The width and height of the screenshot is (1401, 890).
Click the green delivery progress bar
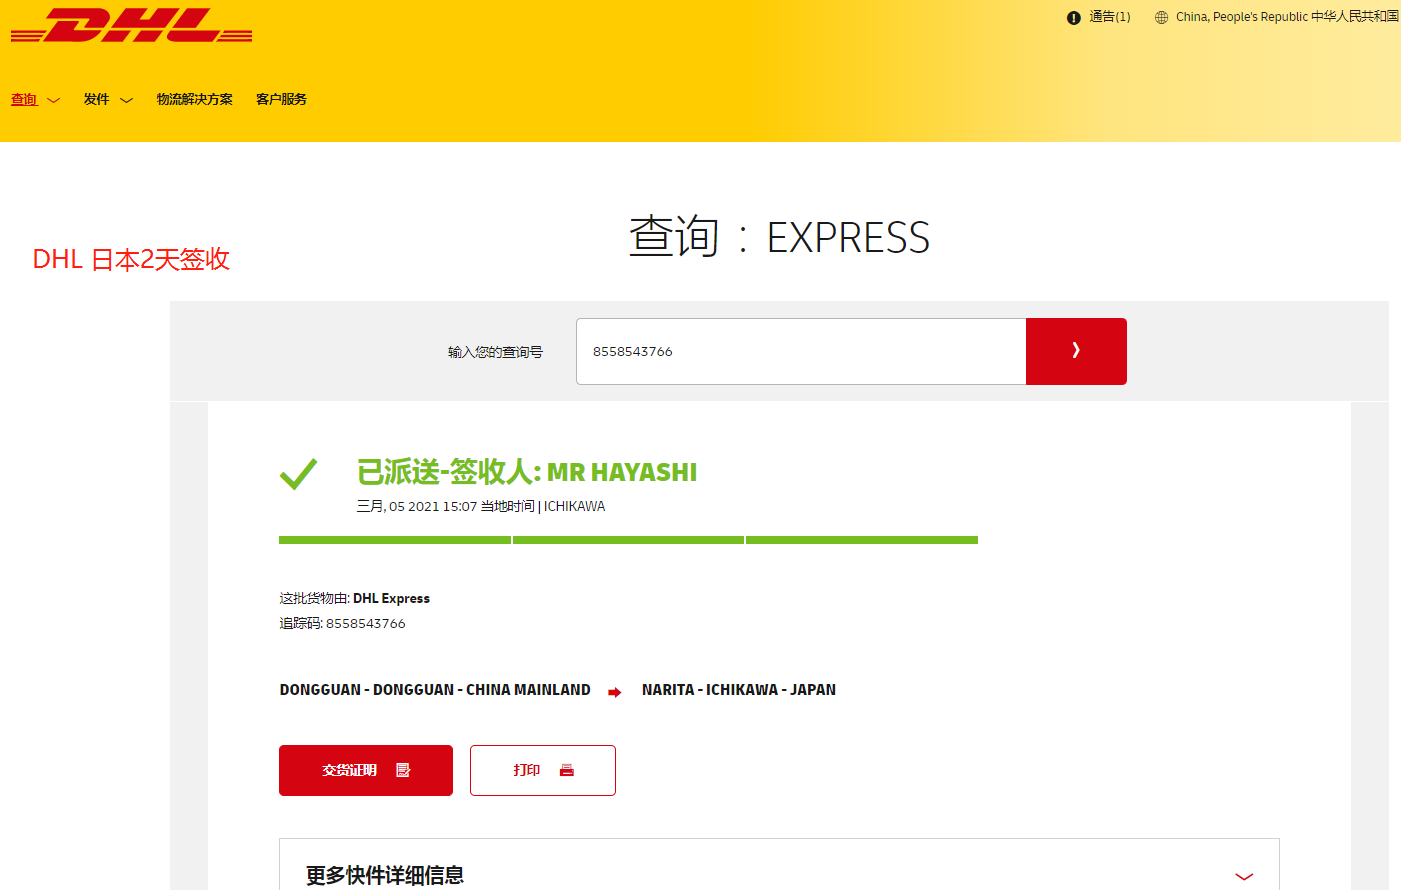[x=628, y=540]
